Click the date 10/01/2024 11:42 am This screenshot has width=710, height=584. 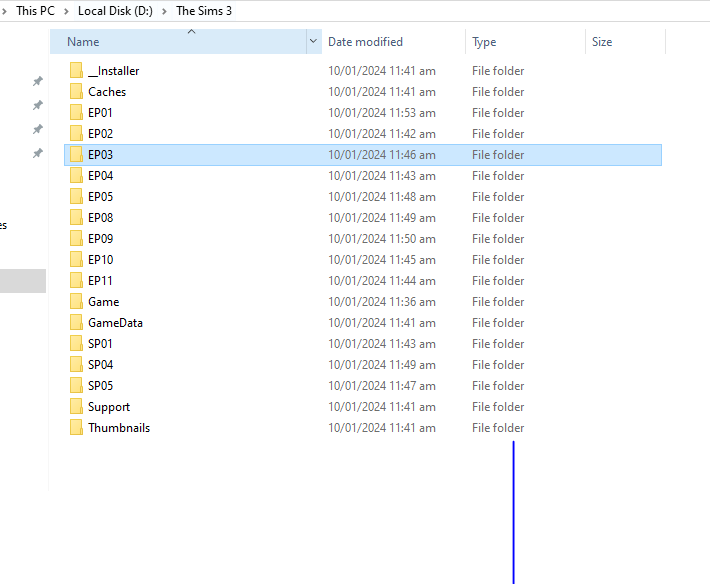[x=382, y=134]
